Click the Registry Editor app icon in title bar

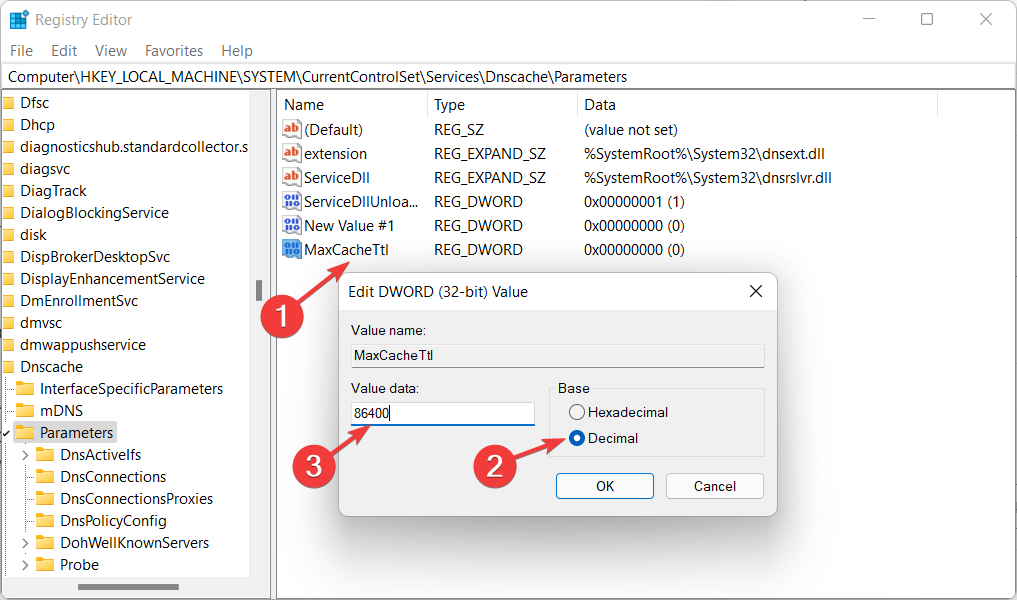19,19
